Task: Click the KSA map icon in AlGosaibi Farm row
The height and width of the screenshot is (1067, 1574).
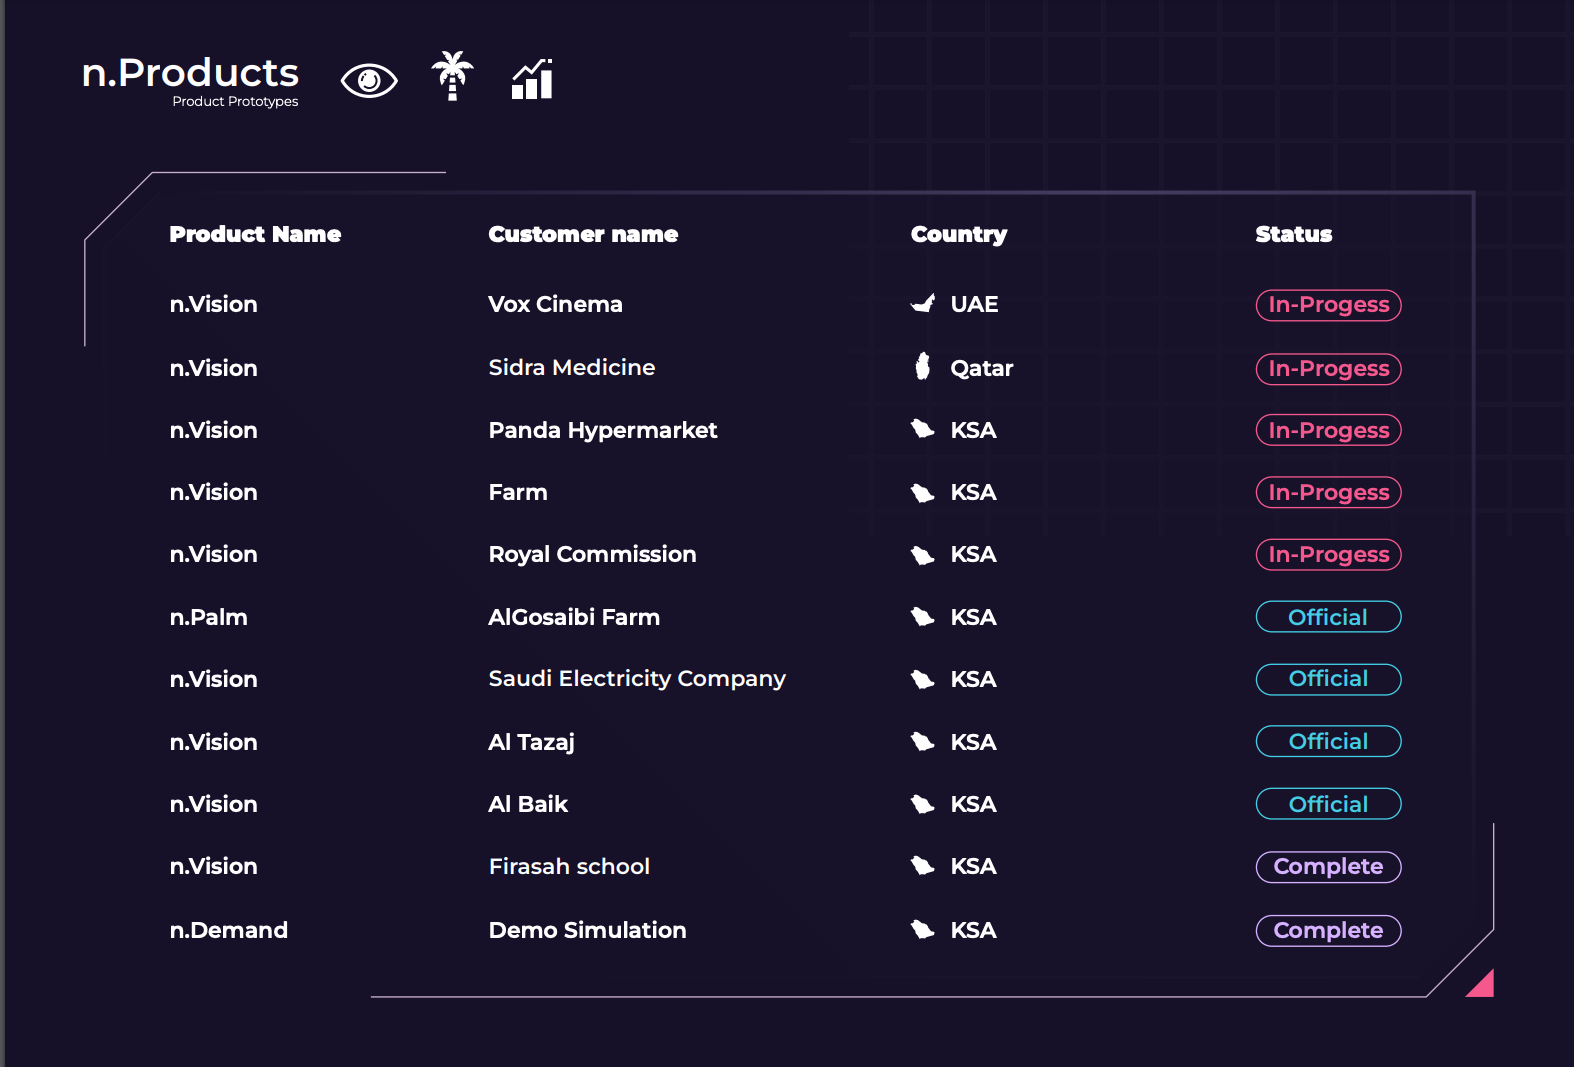Action: click(923, 617)
